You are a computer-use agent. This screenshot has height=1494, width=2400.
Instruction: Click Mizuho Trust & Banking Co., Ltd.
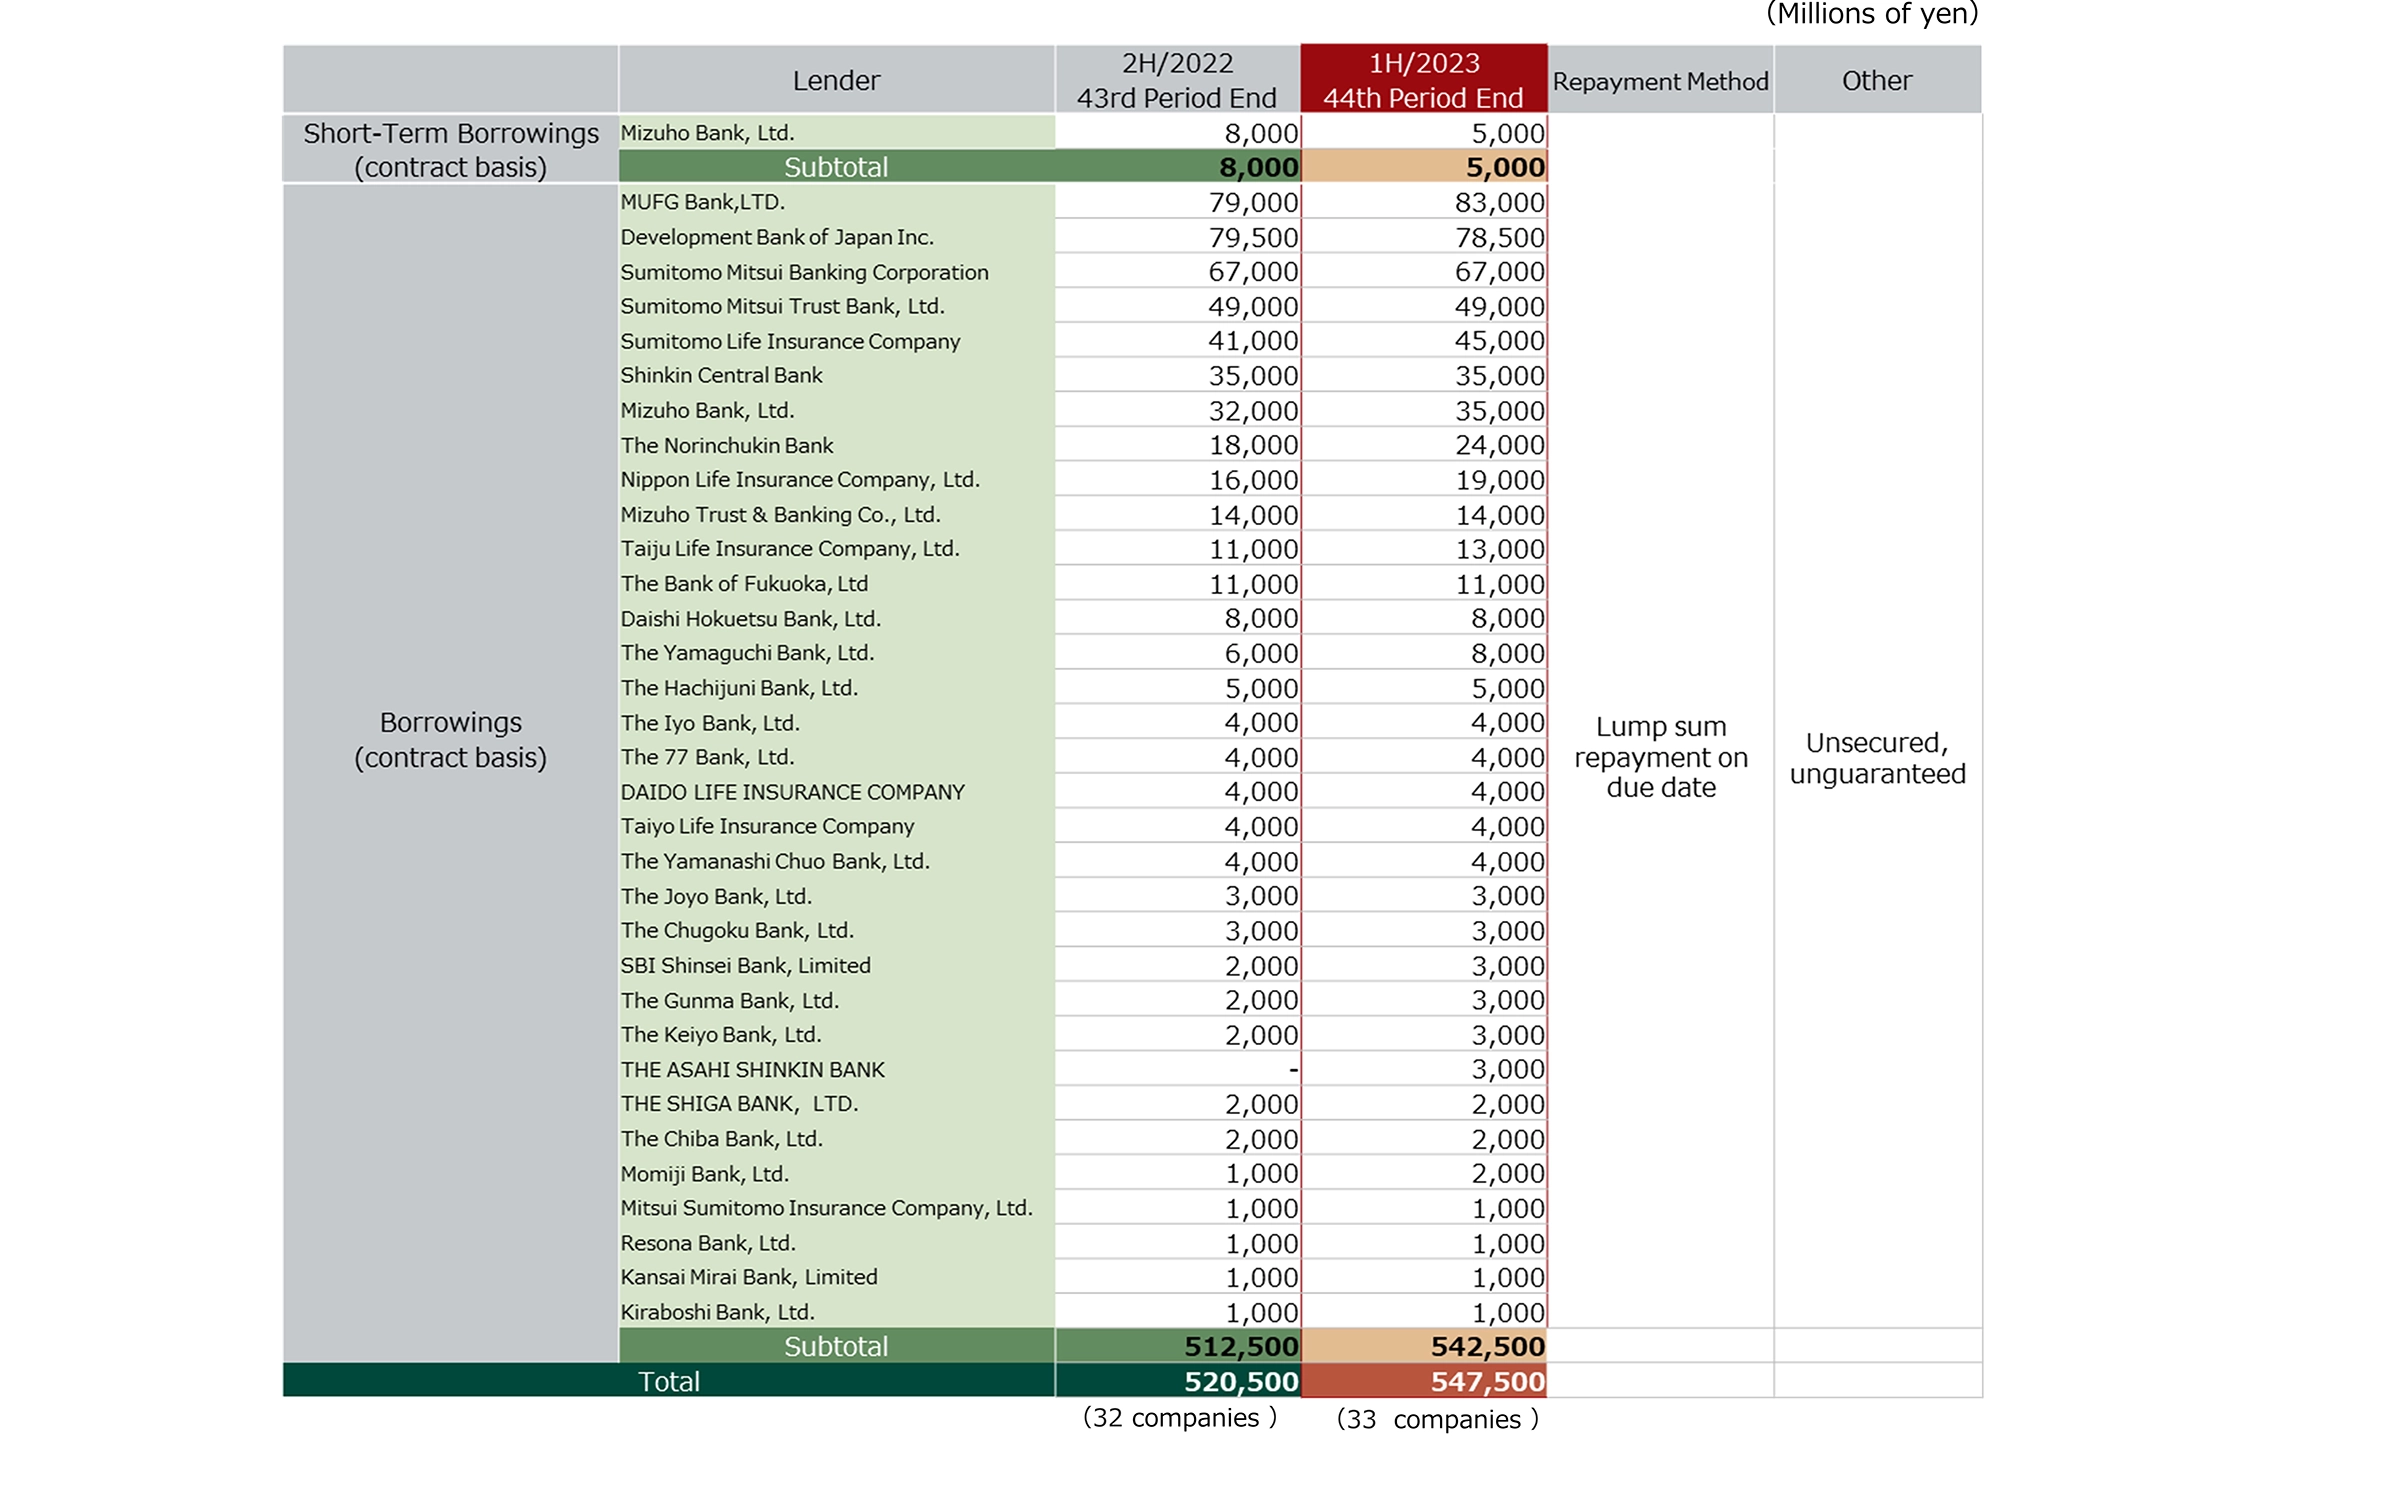tap(780, 514)
